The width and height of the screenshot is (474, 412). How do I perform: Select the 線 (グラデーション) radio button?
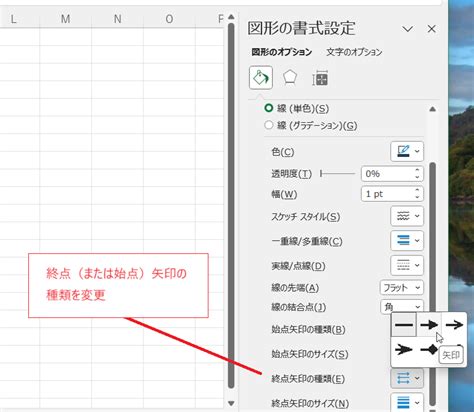[269, 125]
